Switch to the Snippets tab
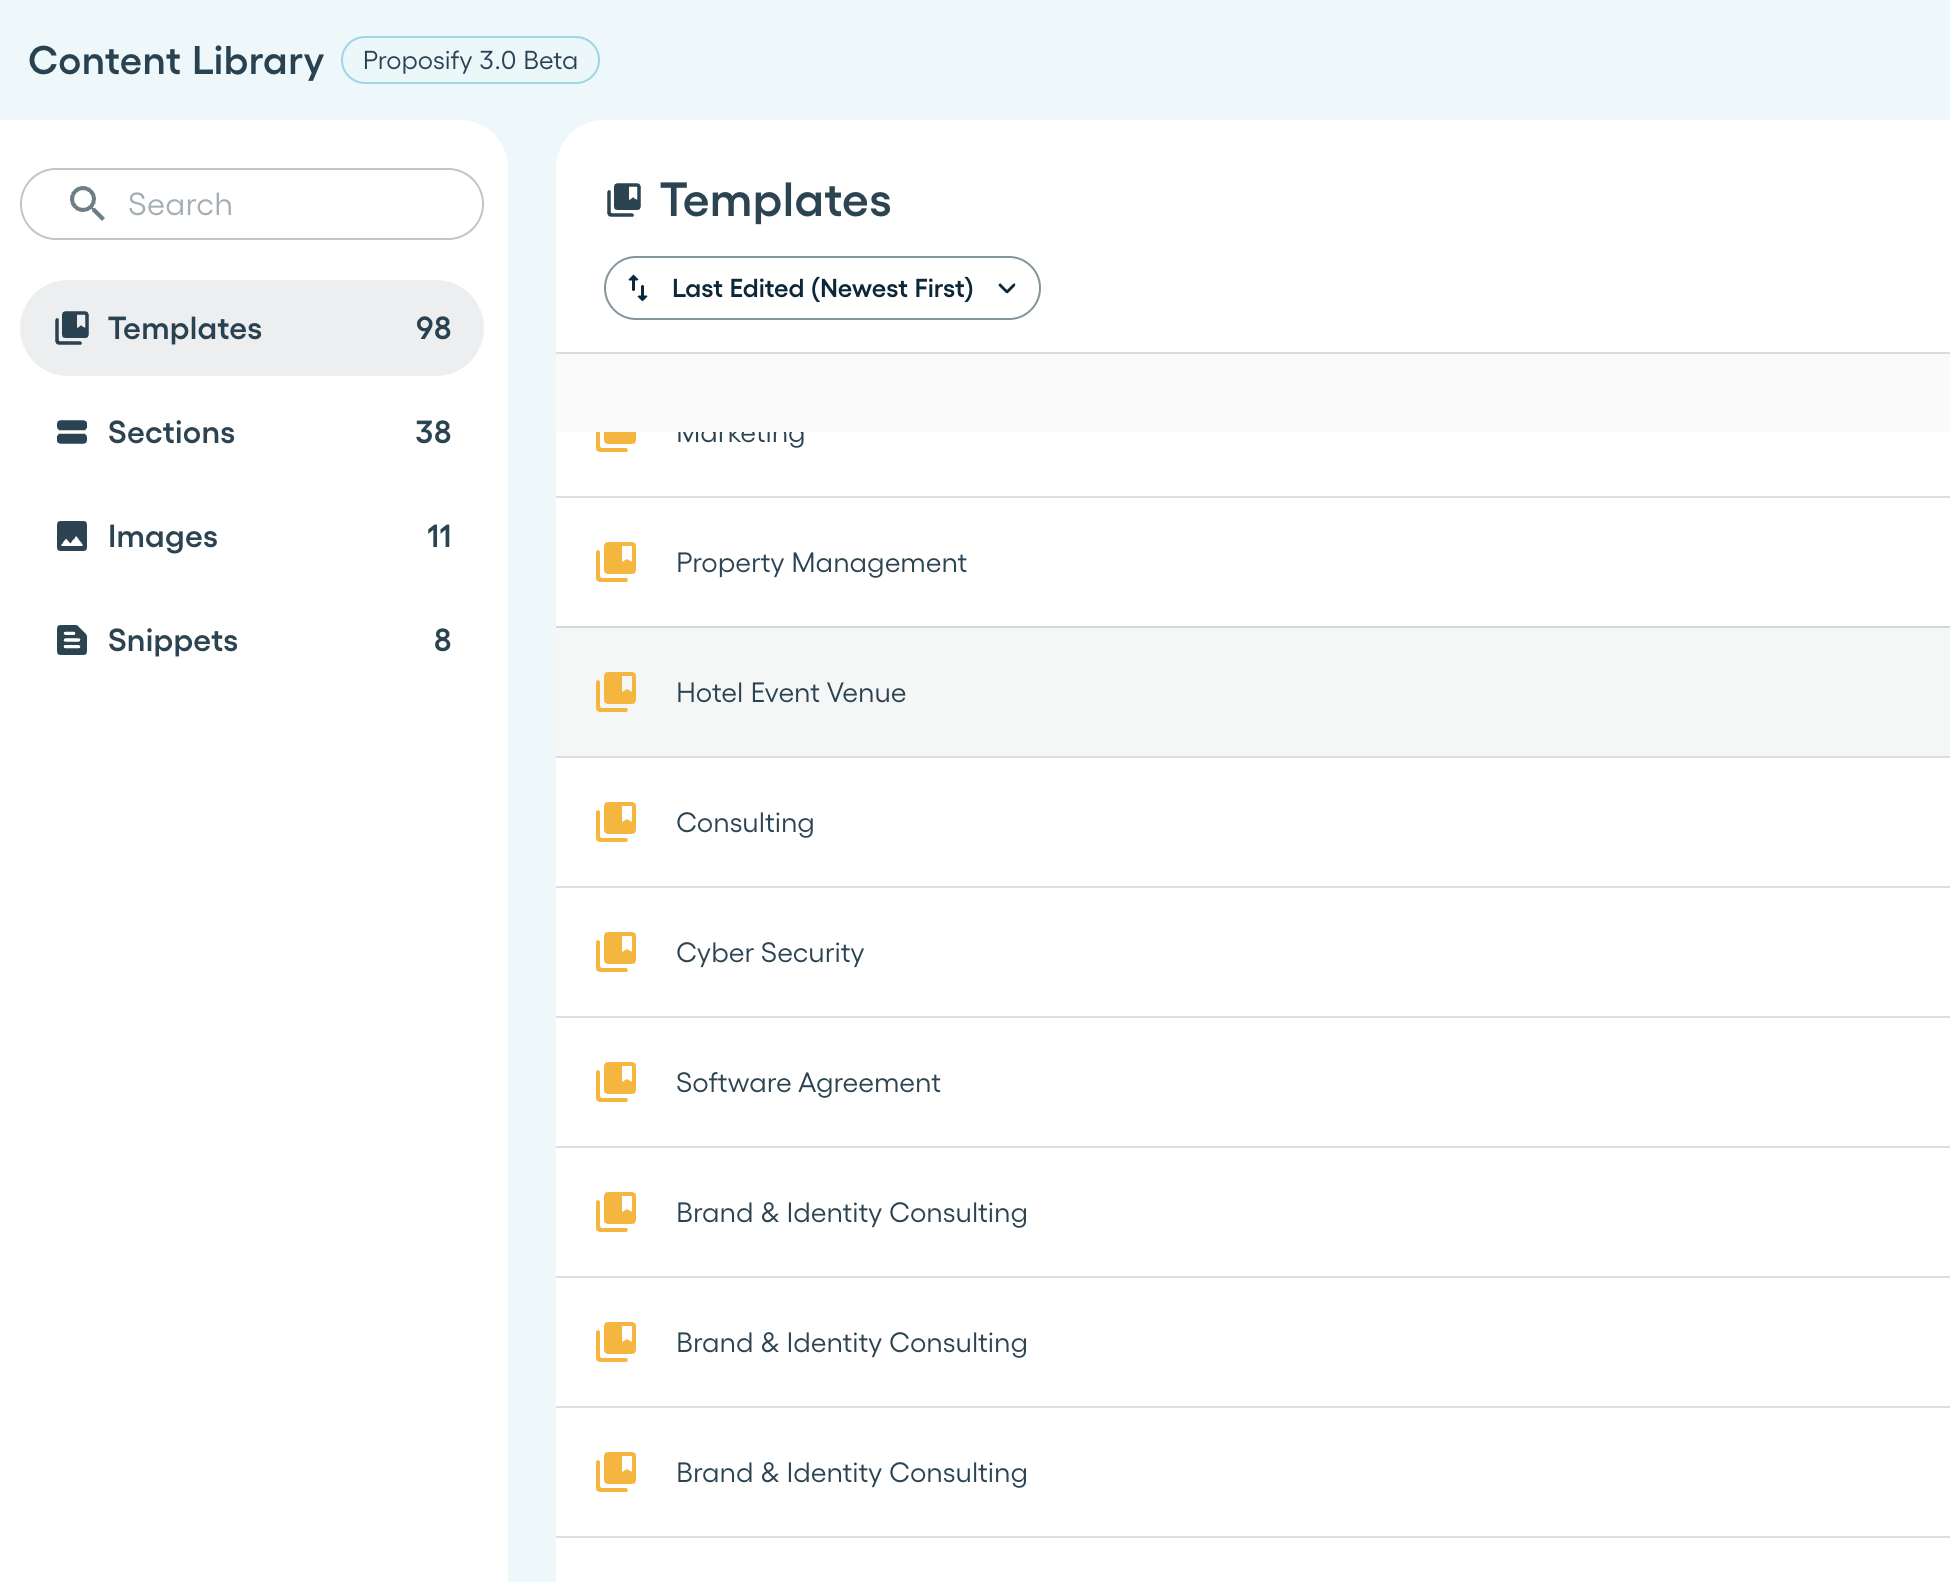Viewport: 1950px width, 1582px height. tap(252, 640)
